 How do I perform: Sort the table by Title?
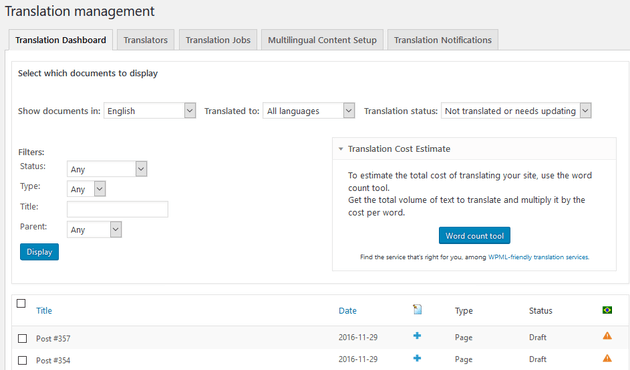[x=44, y=311]
